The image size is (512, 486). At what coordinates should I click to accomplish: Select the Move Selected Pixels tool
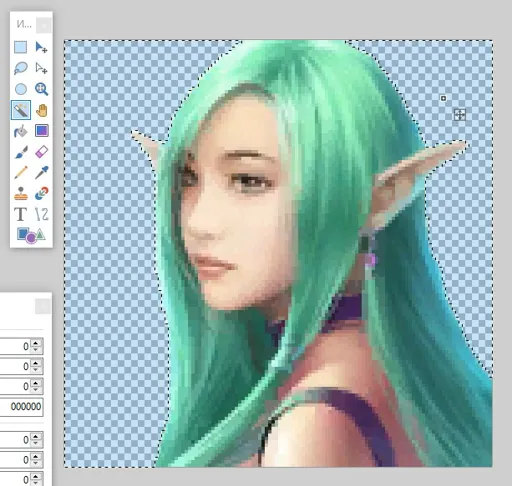pyautogui.click(x=41, y=47)
